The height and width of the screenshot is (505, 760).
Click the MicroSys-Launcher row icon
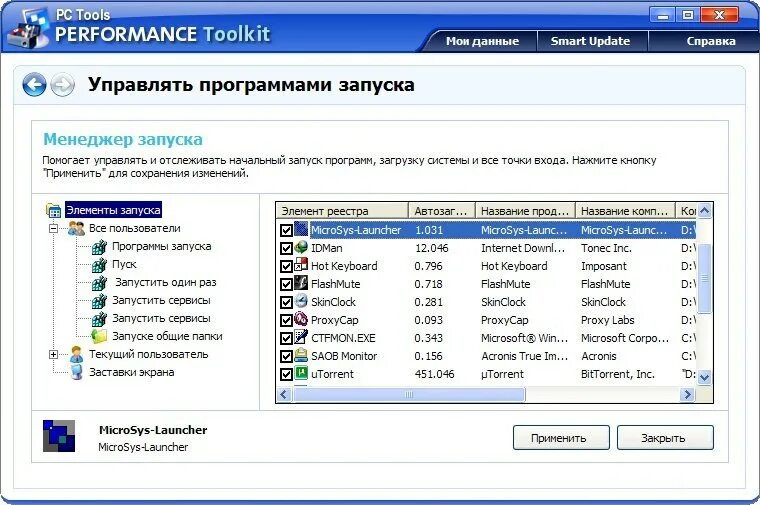(301, 229)
